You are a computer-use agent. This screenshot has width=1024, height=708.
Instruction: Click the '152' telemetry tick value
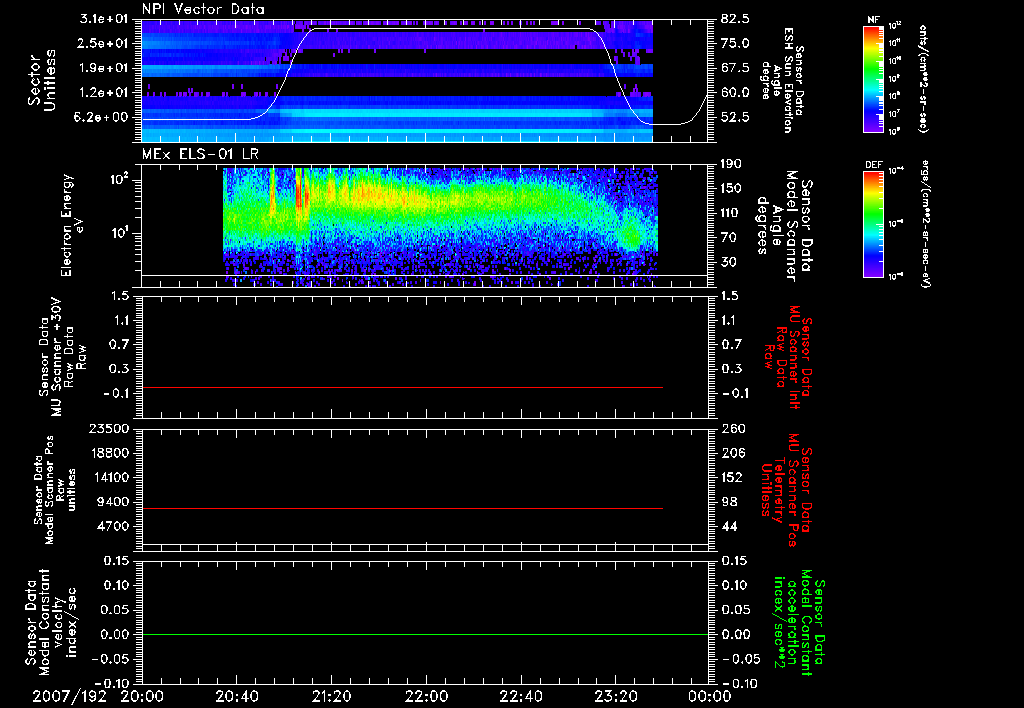(x=732, y=477)
